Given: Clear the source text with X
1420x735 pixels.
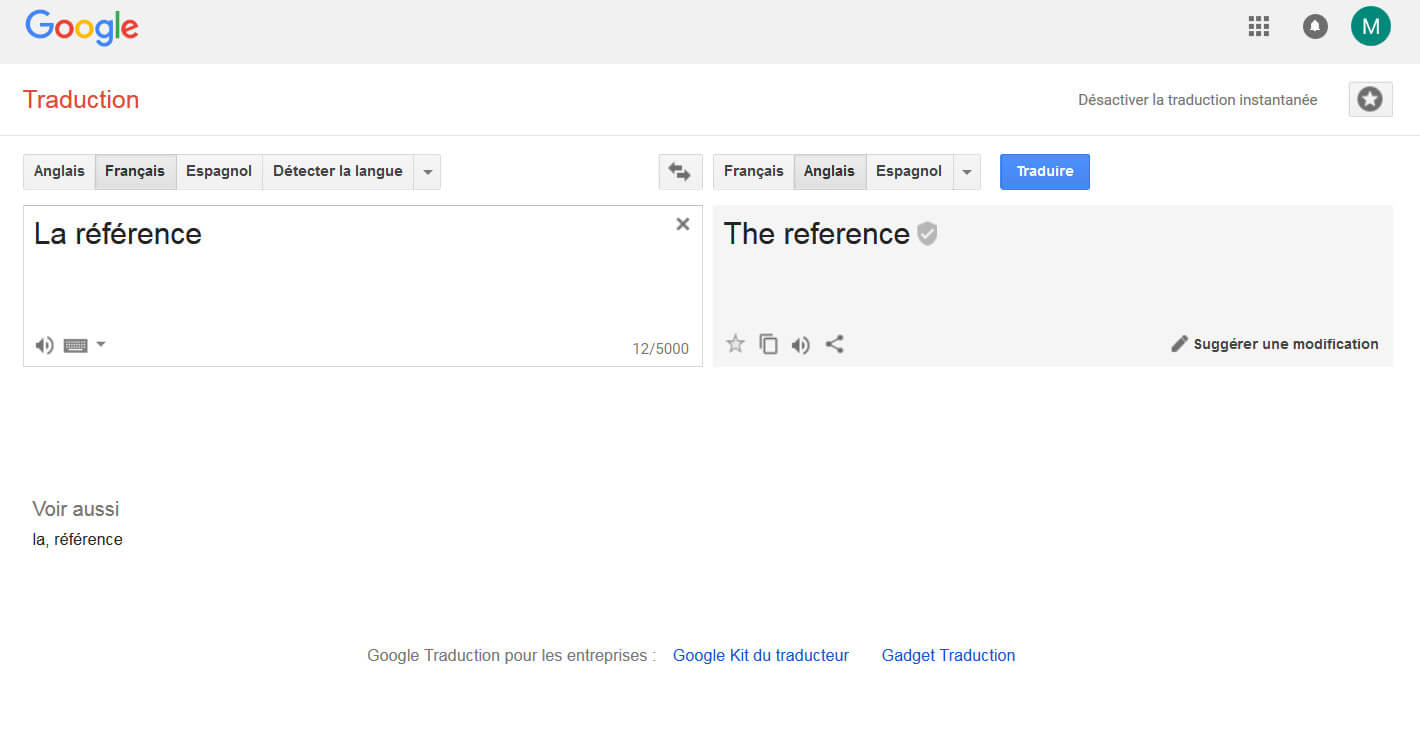Looking at the screenshot, I should (x=683, y=224).
